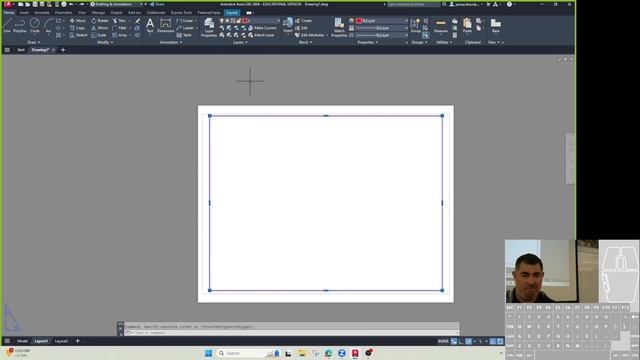Expand the Annotation panel
Image resolution: width=640 pixels, height=360 pixels.
(x=171, y=42)
